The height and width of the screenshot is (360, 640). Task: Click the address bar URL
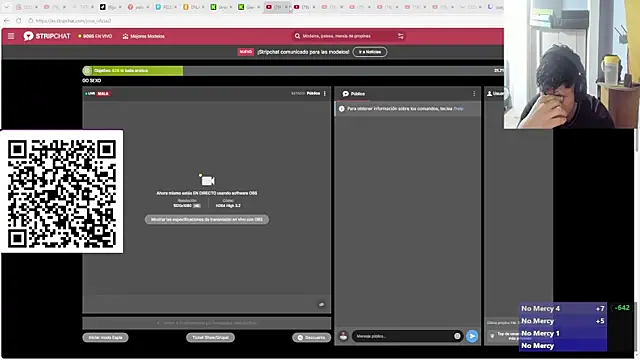click(x=73, y=20)
